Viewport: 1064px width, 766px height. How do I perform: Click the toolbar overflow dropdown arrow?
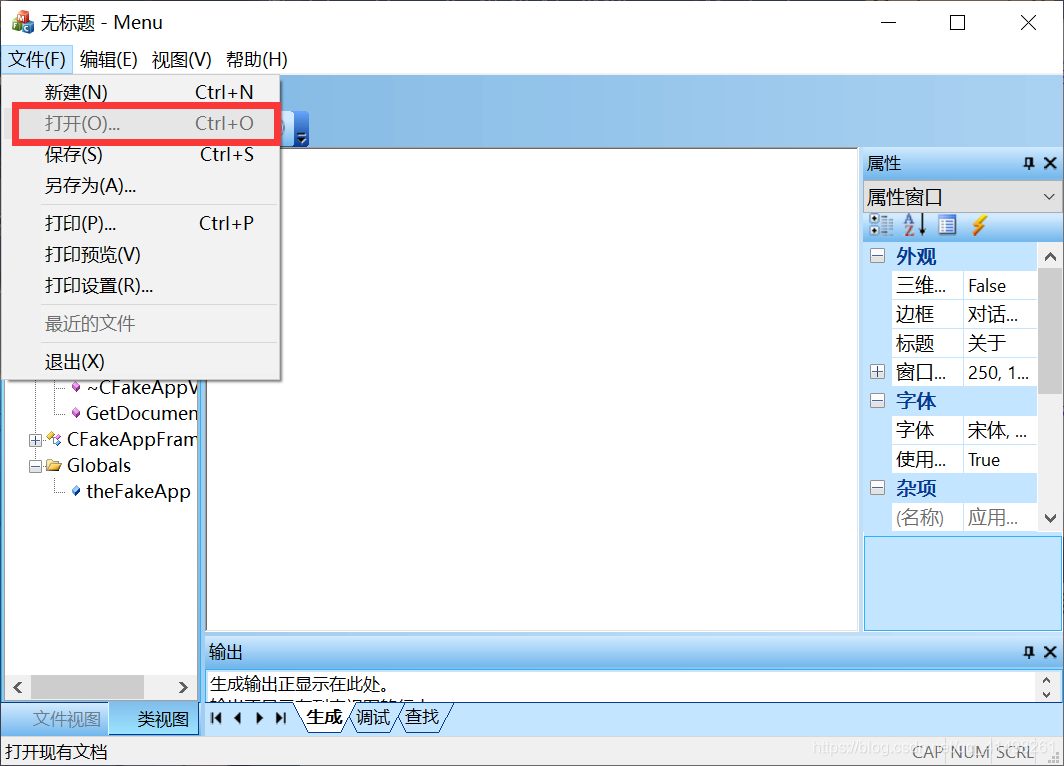tap(301, 130)
